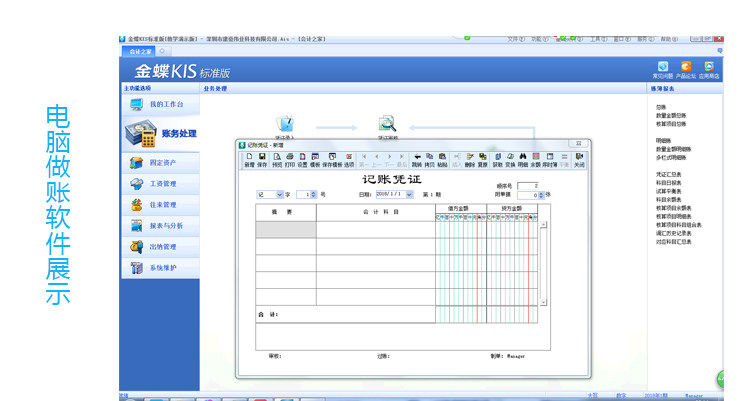This screenshot has width=750, height=401.
Task: Close the 记账凭证 dialog with X button
Action: coord(578,144)
